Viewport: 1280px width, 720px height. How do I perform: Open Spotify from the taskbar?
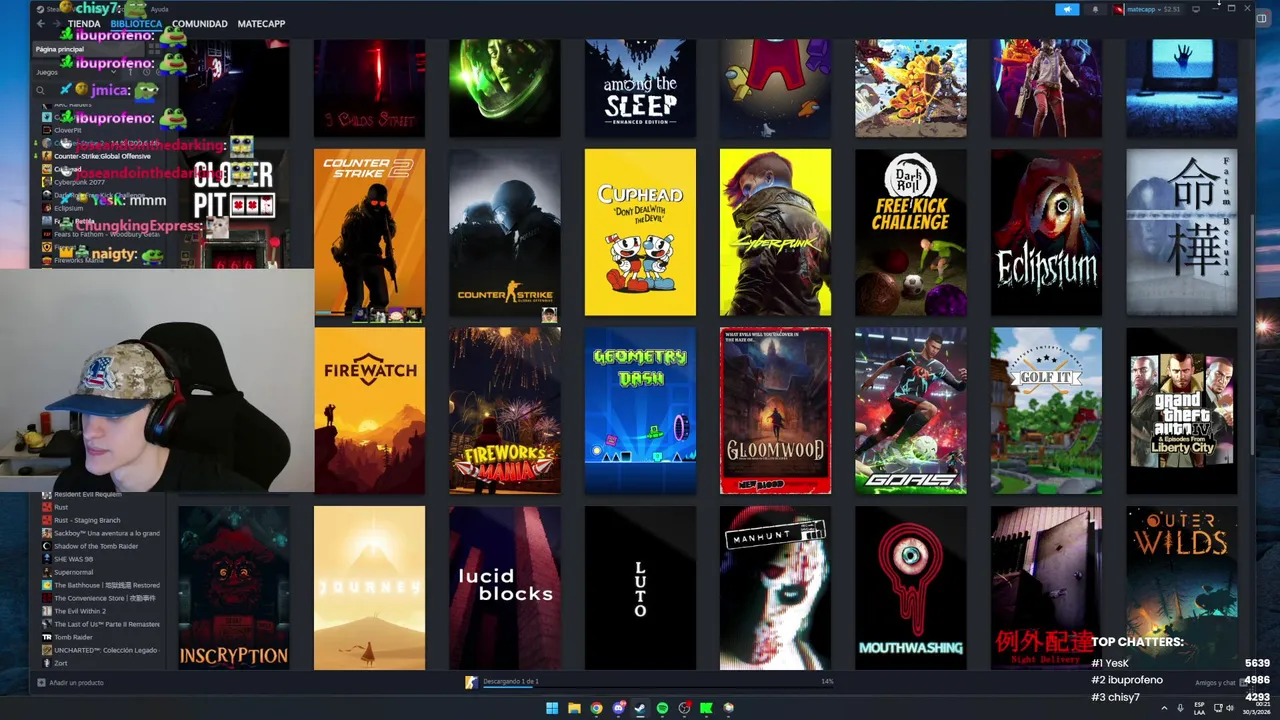(x=662, y=708)
